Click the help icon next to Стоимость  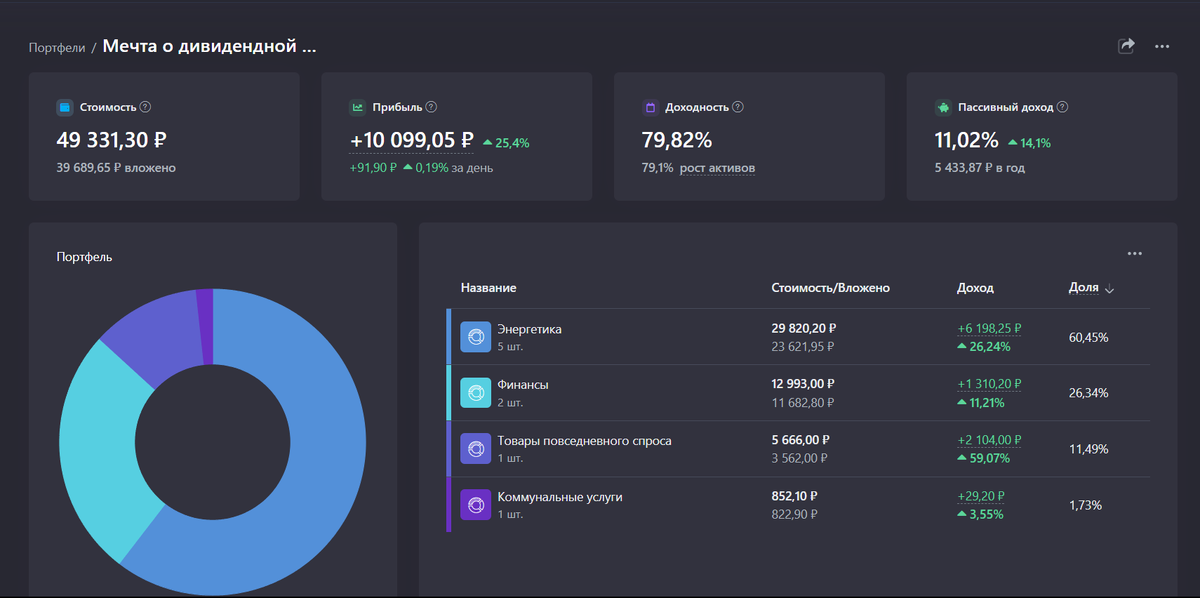[x=145, y=107]
